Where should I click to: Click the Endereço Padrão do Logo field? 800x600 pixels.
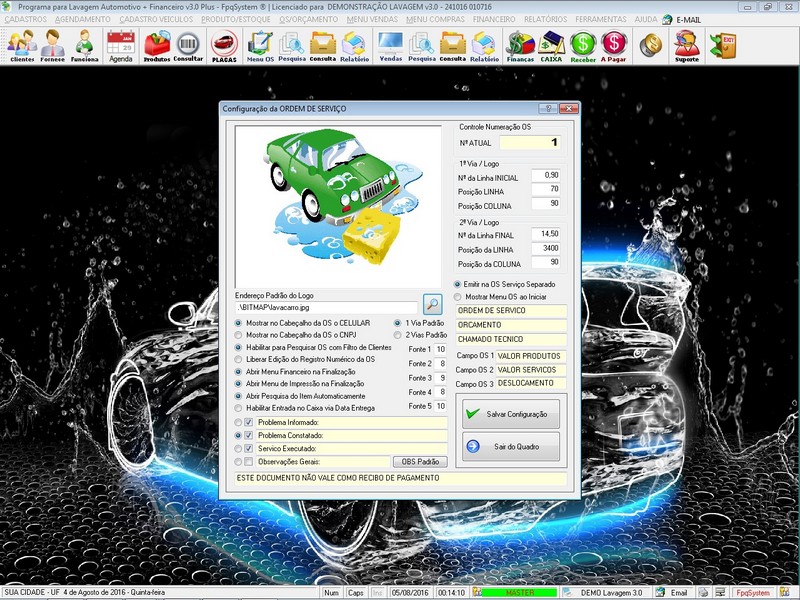click(x=326, y=308)
